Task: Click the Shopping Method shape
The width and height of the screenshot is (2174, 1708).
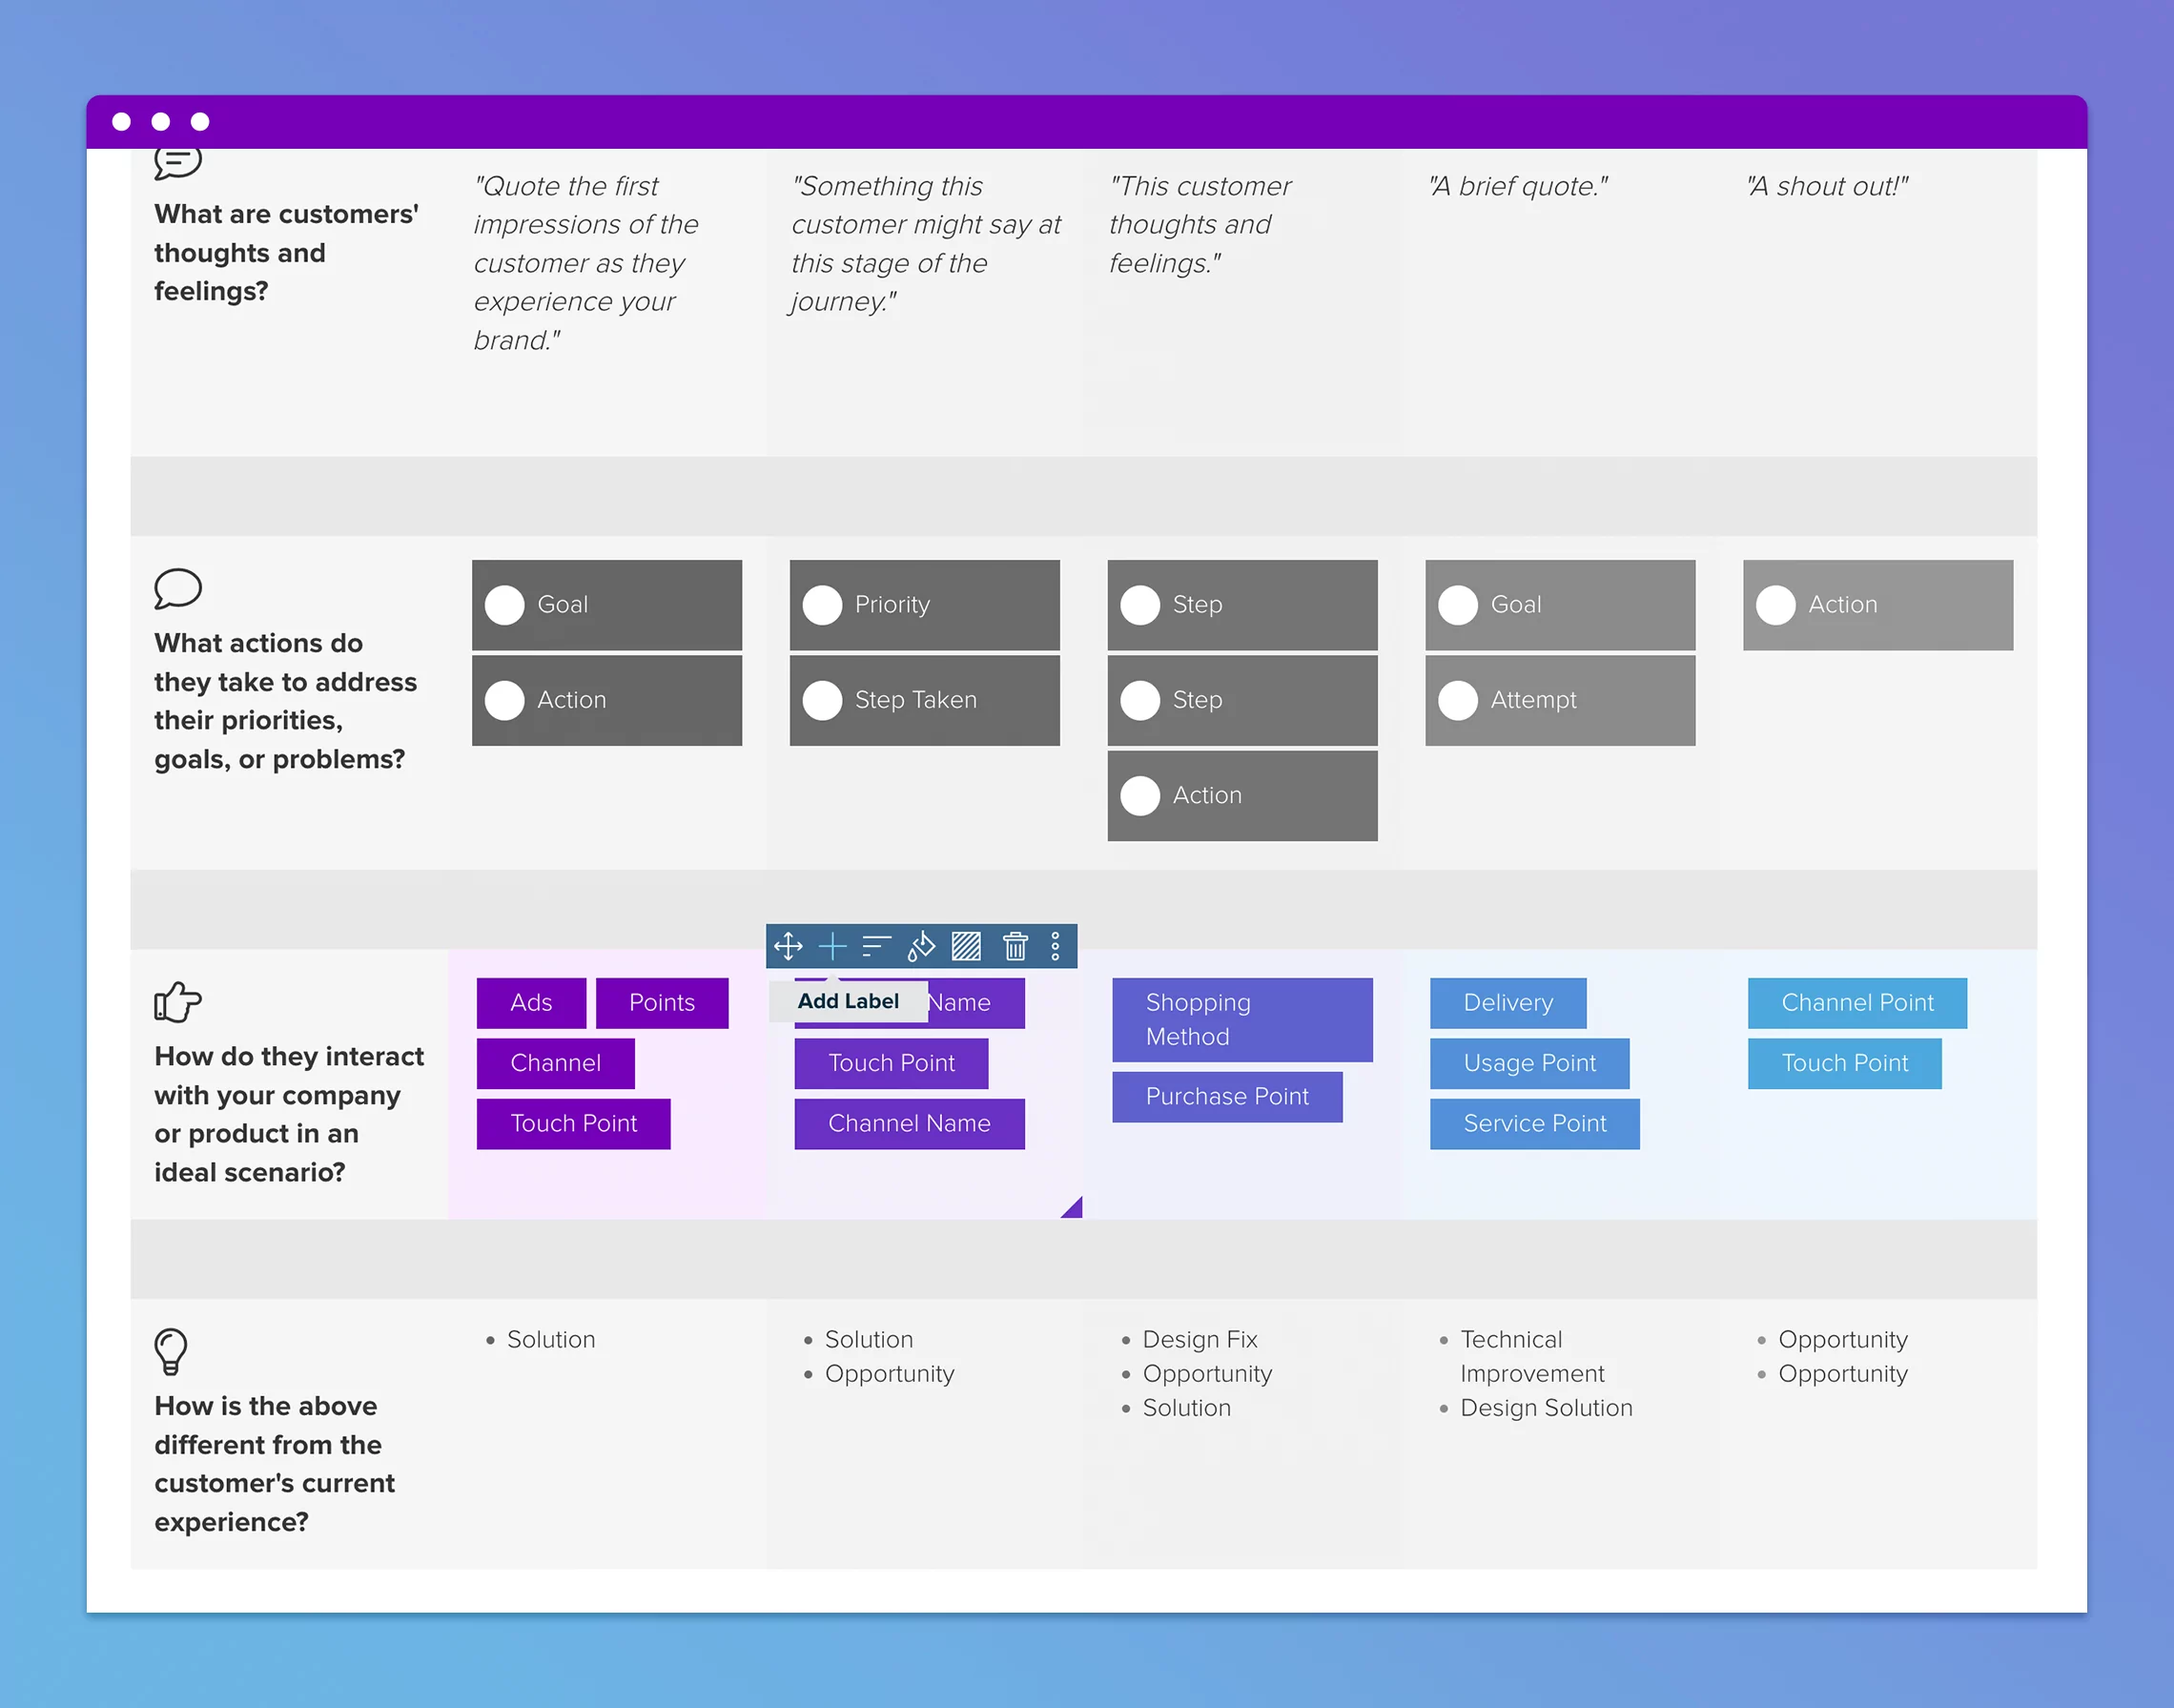Action: click(x=1242, y=1020)
